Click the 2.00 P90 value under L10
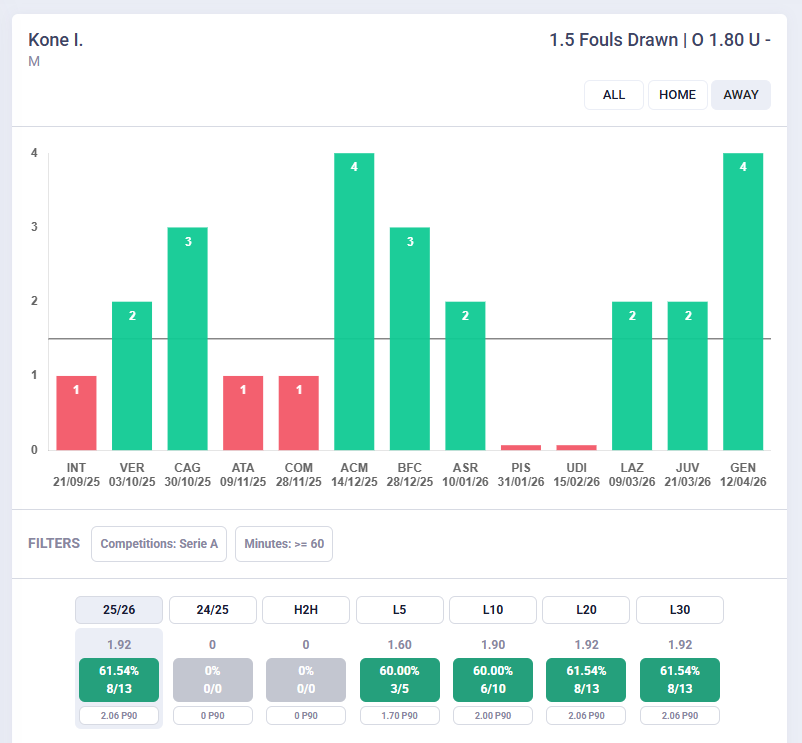 (493, 716)
